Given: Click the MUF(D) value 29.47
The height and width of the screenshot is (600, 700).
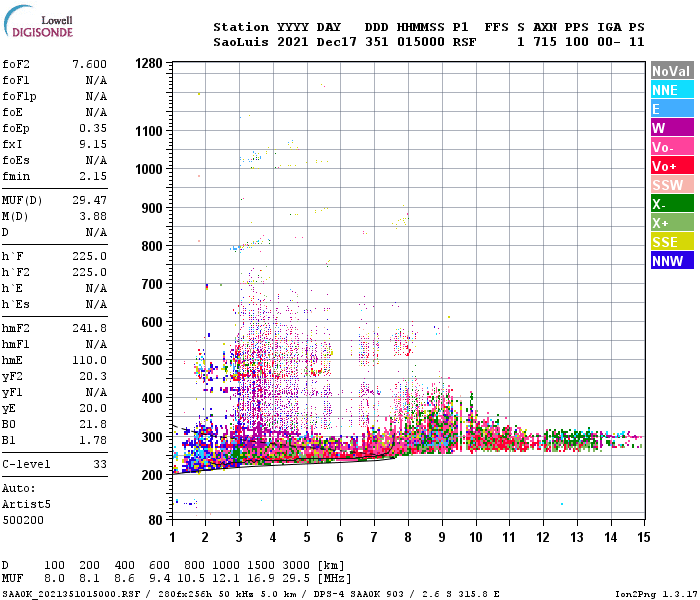Looking at the screenshot, I should coord(89,200).
